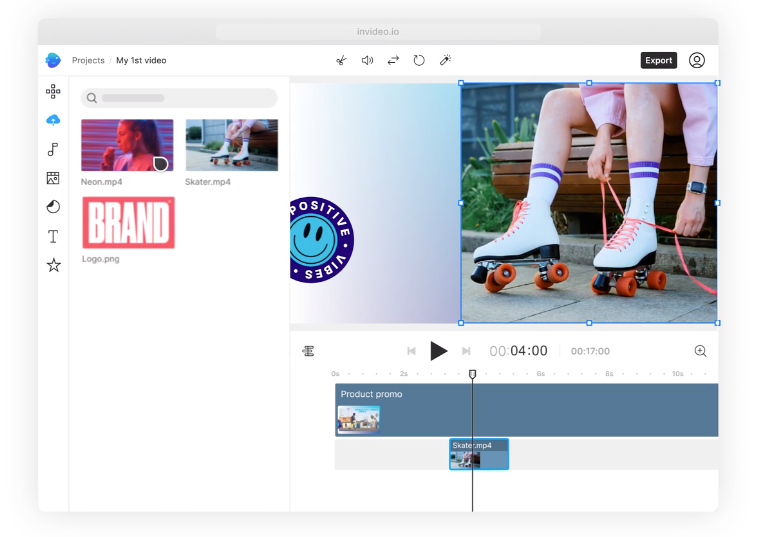Click the media search field

click(x=179, y=98)
